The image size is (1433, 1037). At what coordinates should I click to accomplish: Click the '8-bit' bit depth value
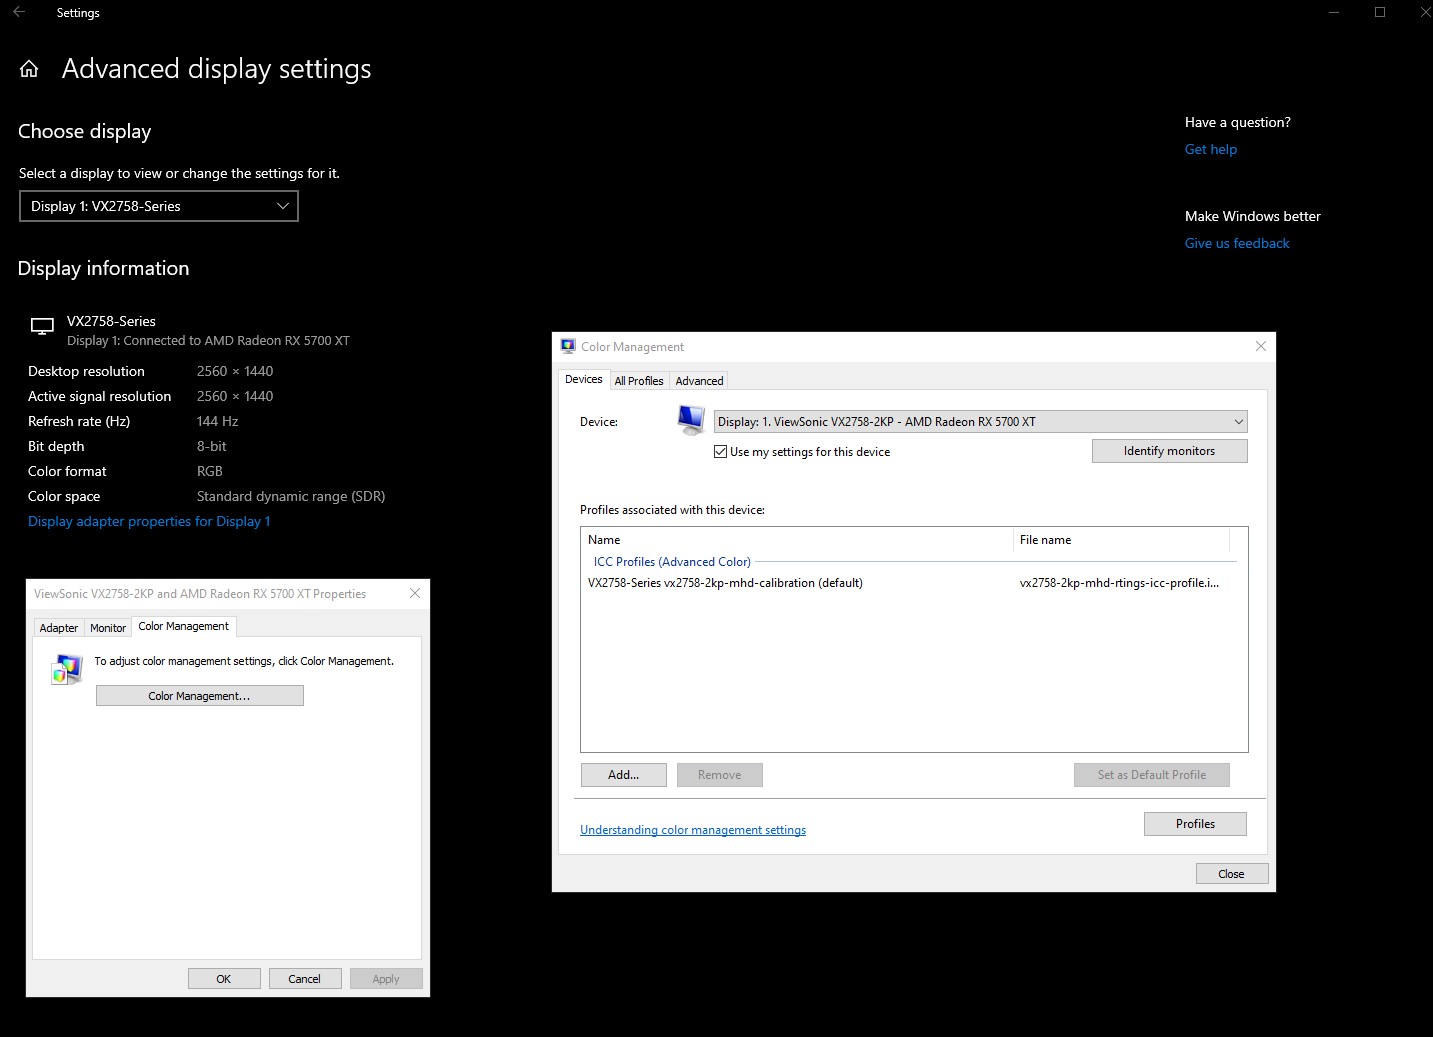tap(212, 446)
